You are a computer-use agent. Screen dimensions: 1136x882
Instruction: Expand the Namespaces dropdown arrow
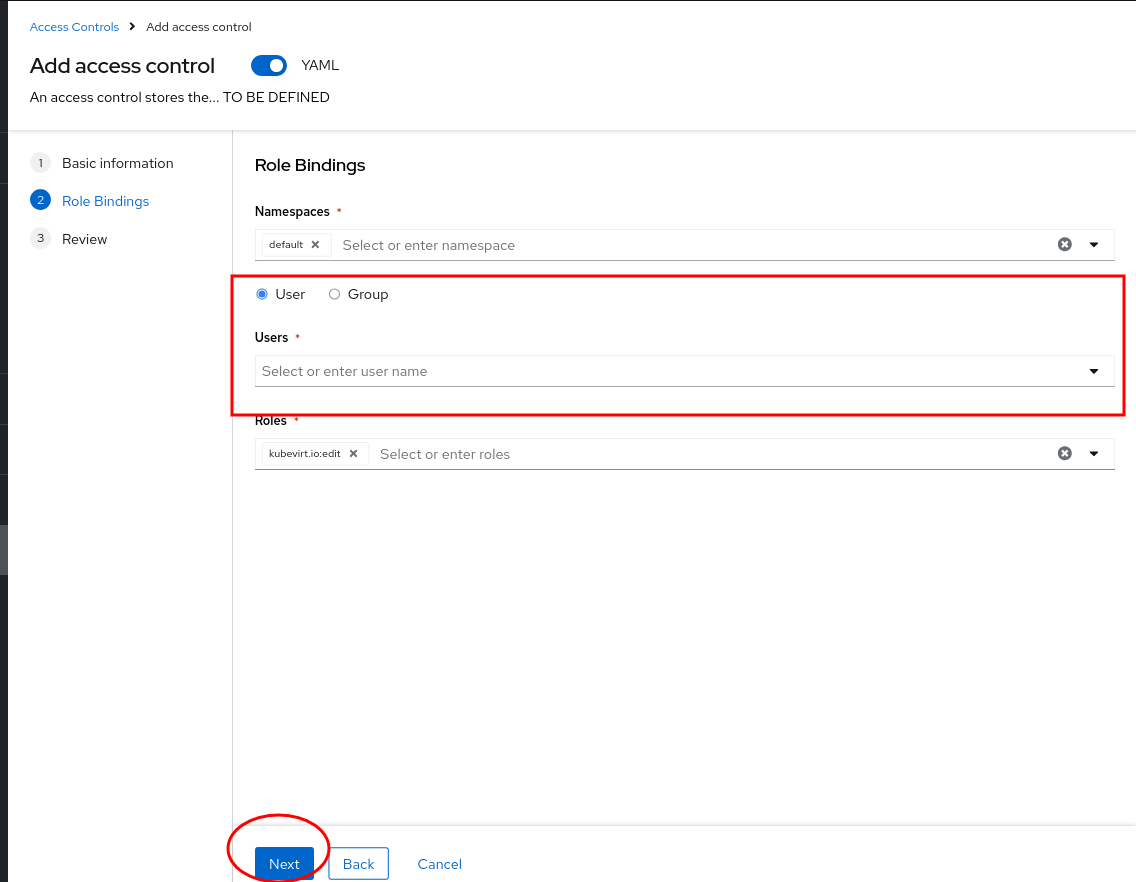(x=1094, y=244)
